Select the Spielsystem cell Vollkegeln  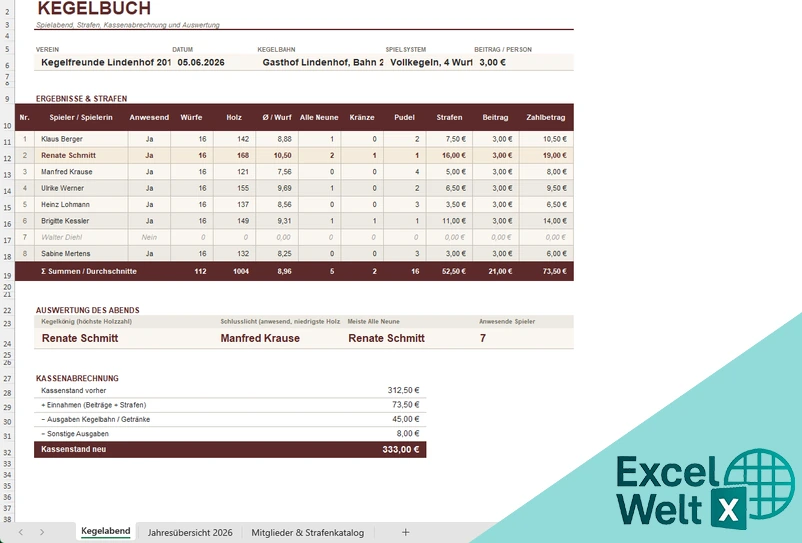point(429,62)
